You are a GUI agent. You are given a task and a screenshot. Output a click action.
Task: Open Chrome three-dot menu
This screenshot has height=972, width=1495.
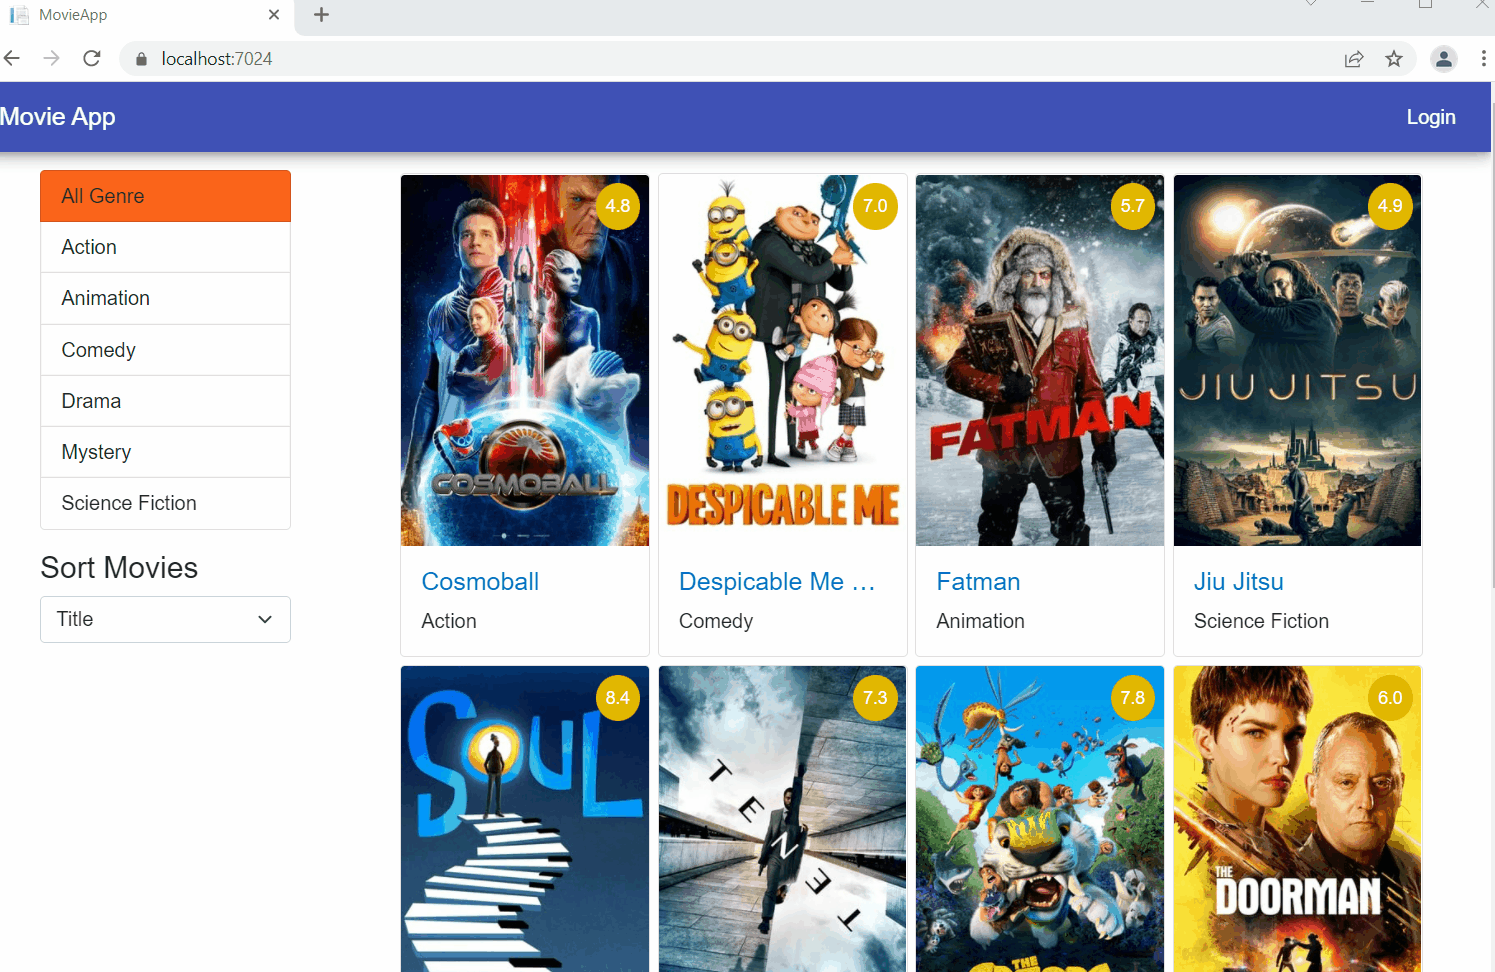[x=1482, y=59]
